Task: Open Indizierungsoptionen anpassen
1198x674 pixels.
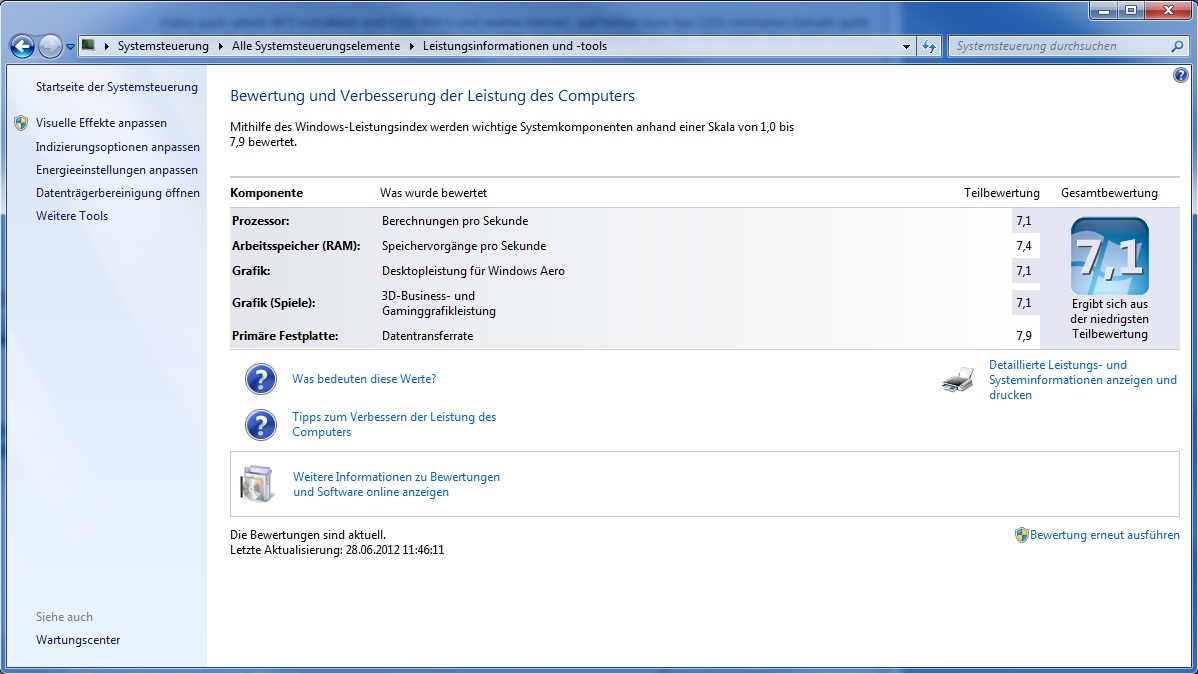Action: pos(118,147)
